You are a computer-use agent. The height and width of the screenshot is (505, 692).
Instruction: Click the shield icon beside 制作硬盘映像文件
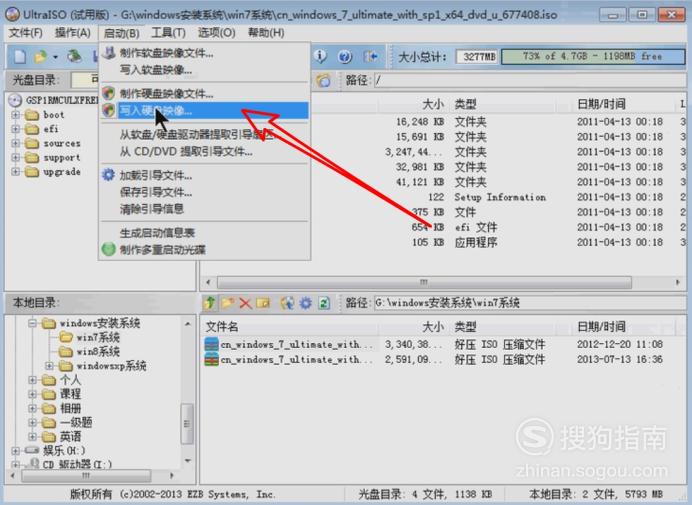coord(109,93)
